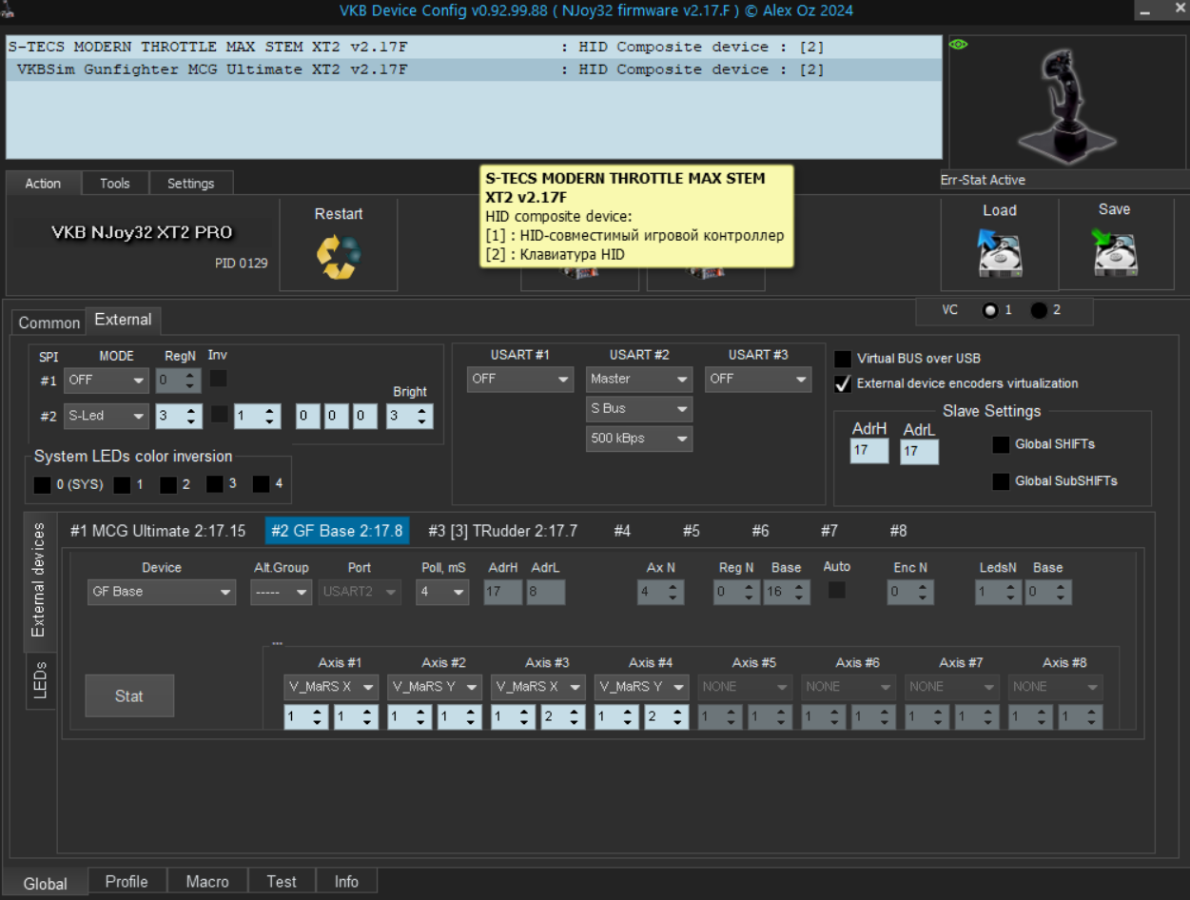Switch to the Profile bottom tab
The width and height of the screenshot is (1190, 900).
coord(126,881)
